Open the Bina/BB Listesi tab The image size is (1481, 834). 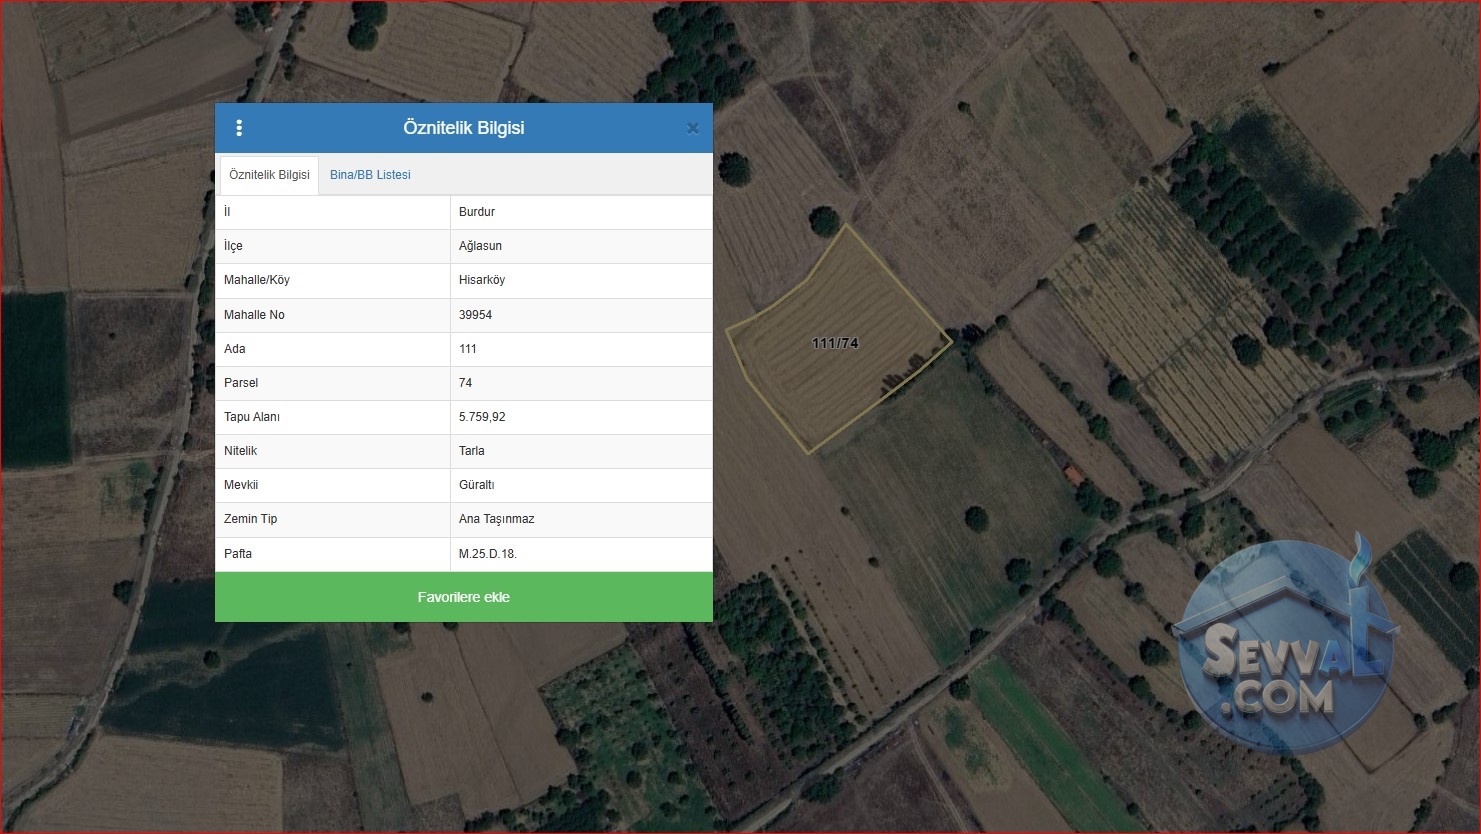pos(370,175)
